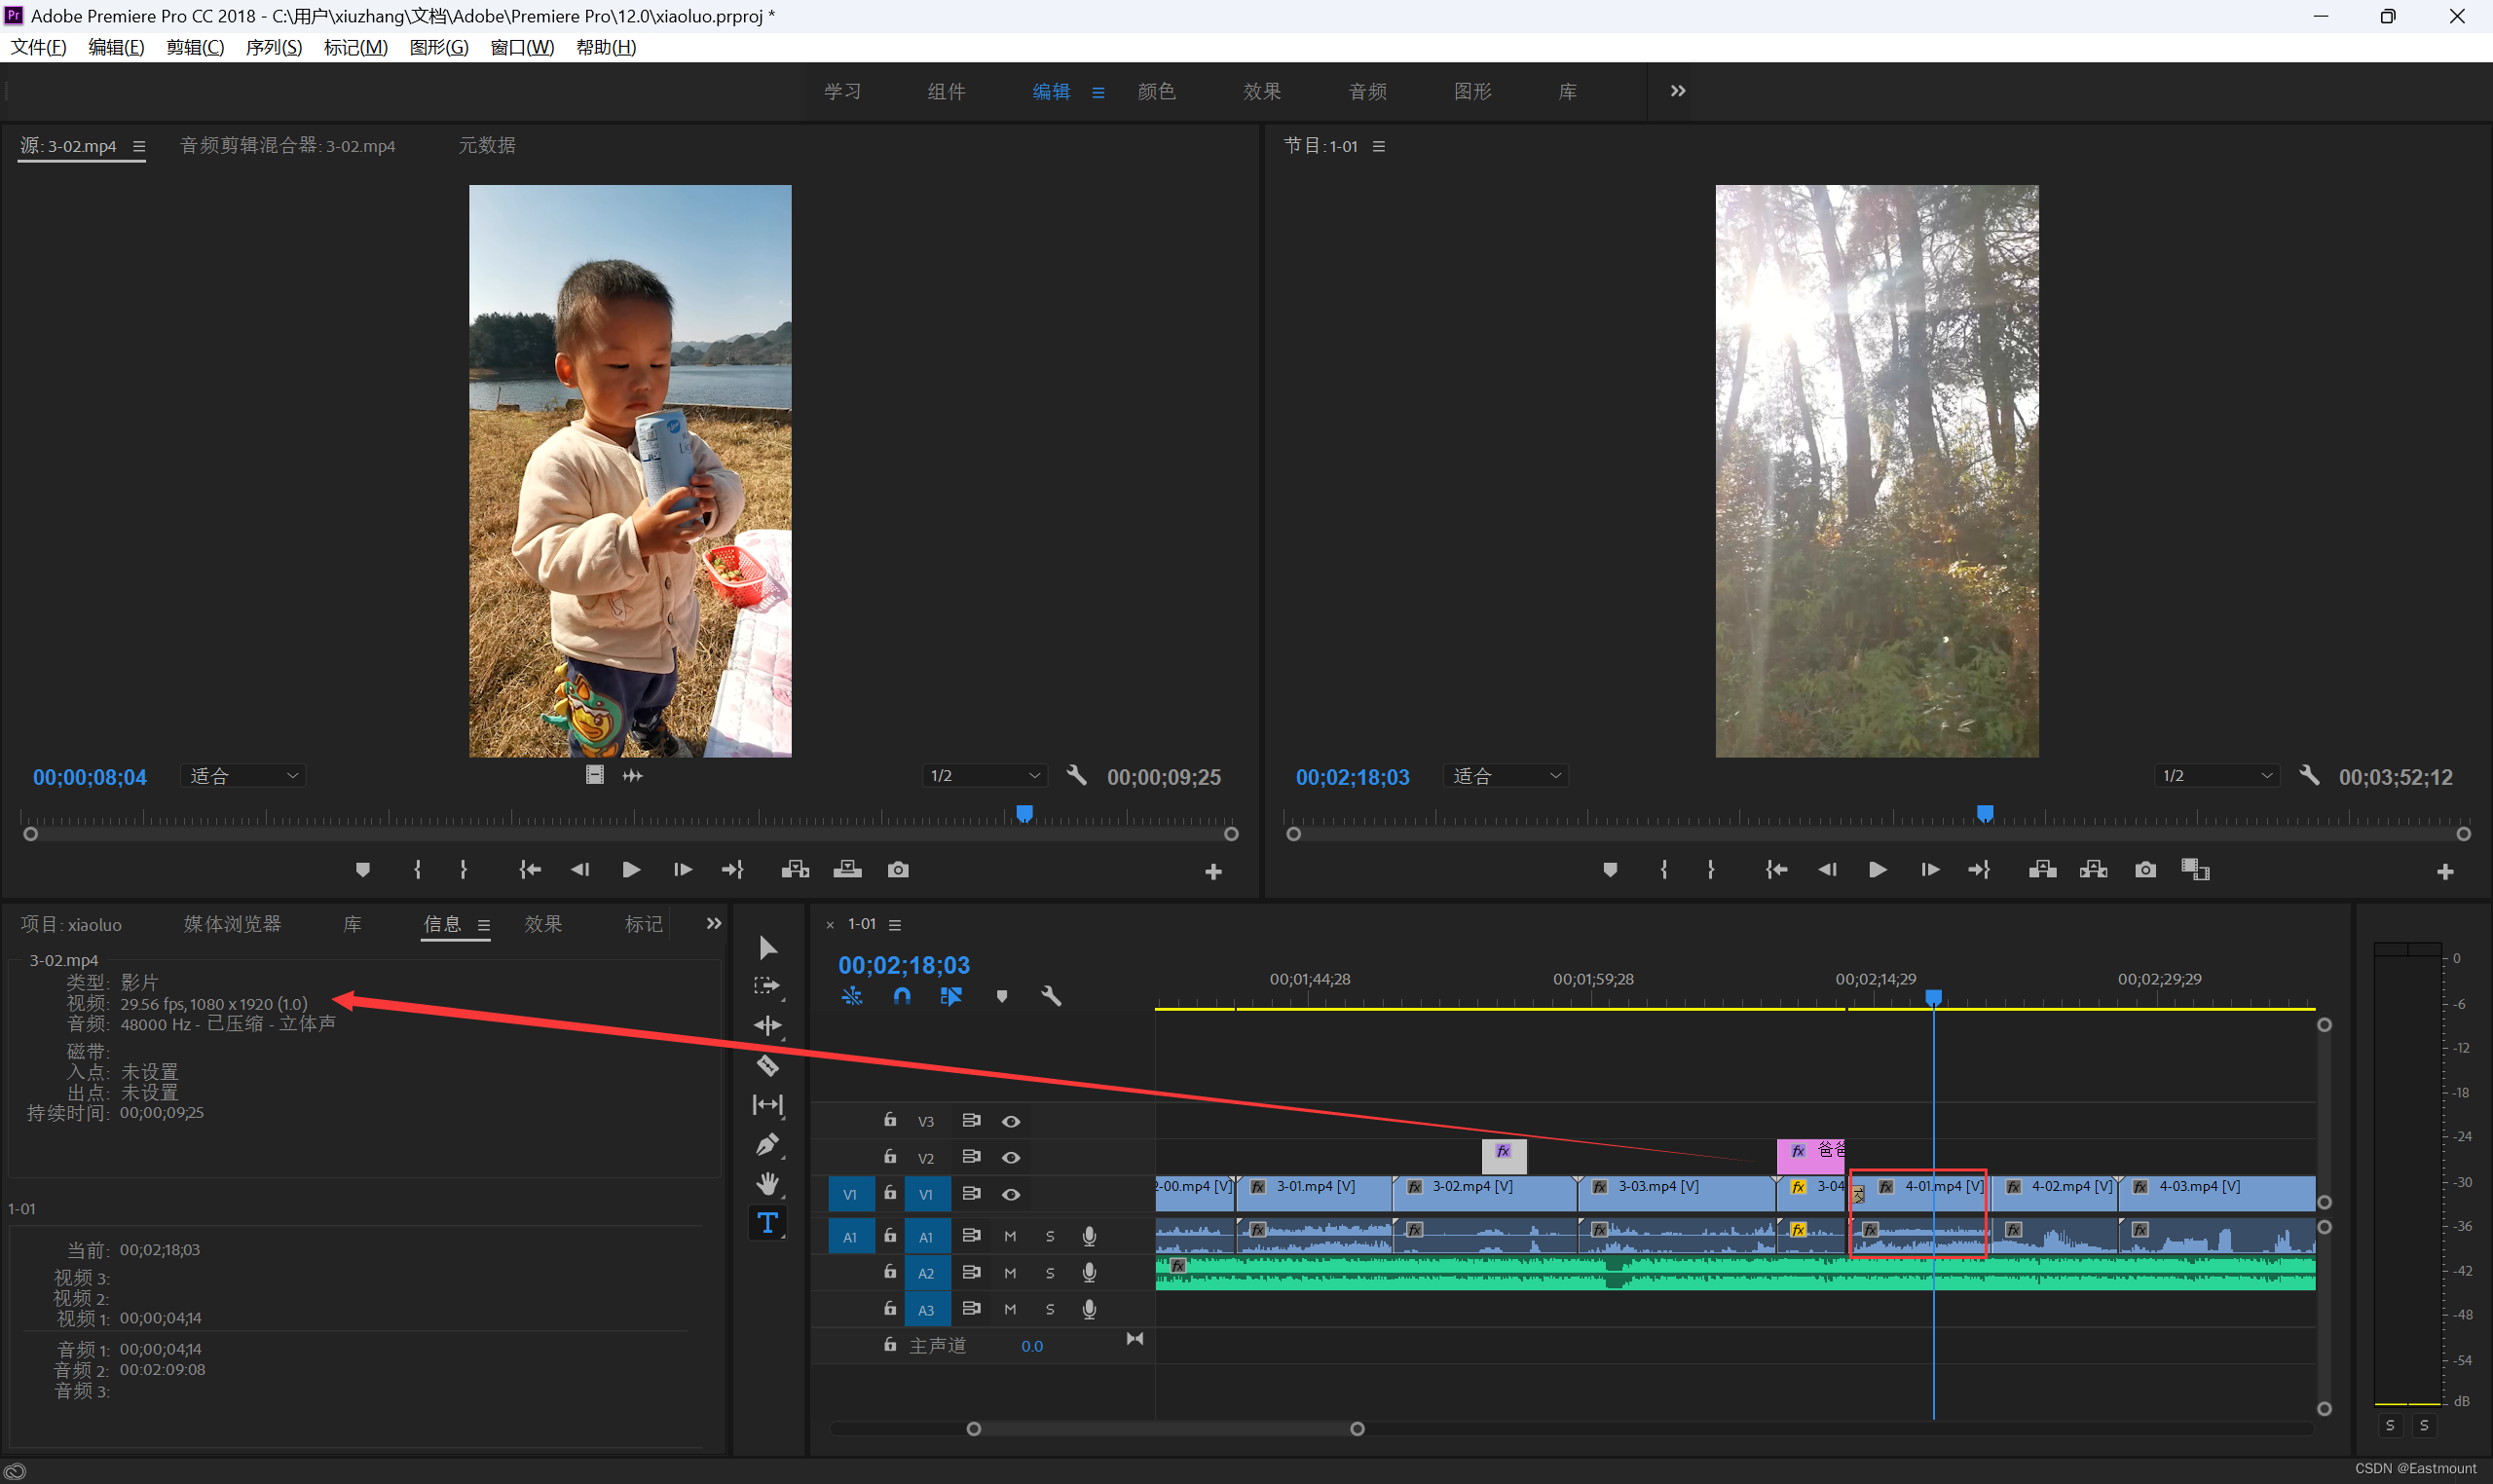Toggle sync lock on track A1
Screen dimensions: 2493x1484
click(970, 1236)
